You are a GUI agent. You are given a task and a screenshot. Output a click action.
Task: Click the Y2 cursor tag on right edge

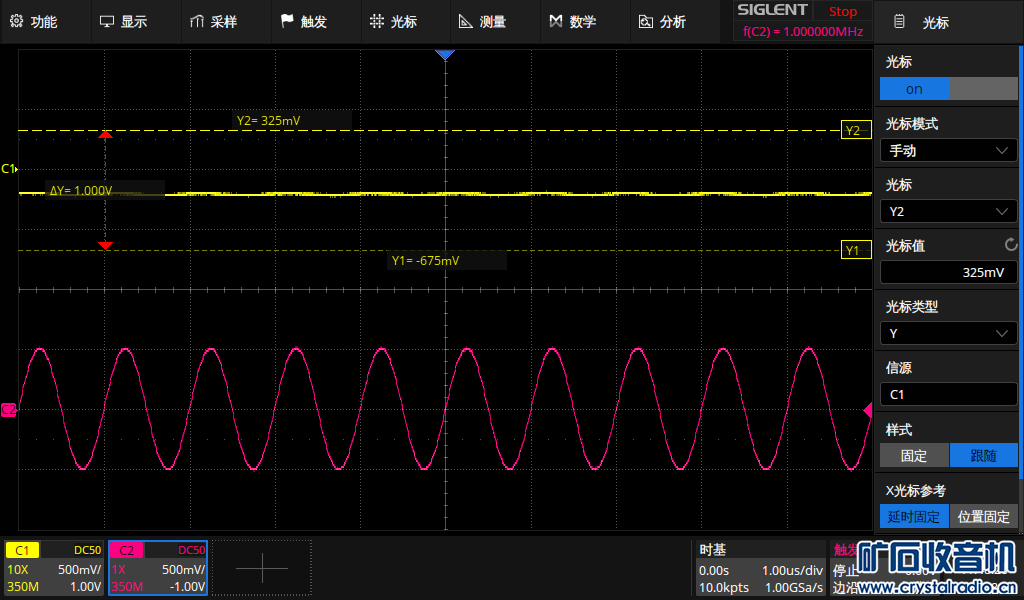pyautogui.click(x=853, y=130)
